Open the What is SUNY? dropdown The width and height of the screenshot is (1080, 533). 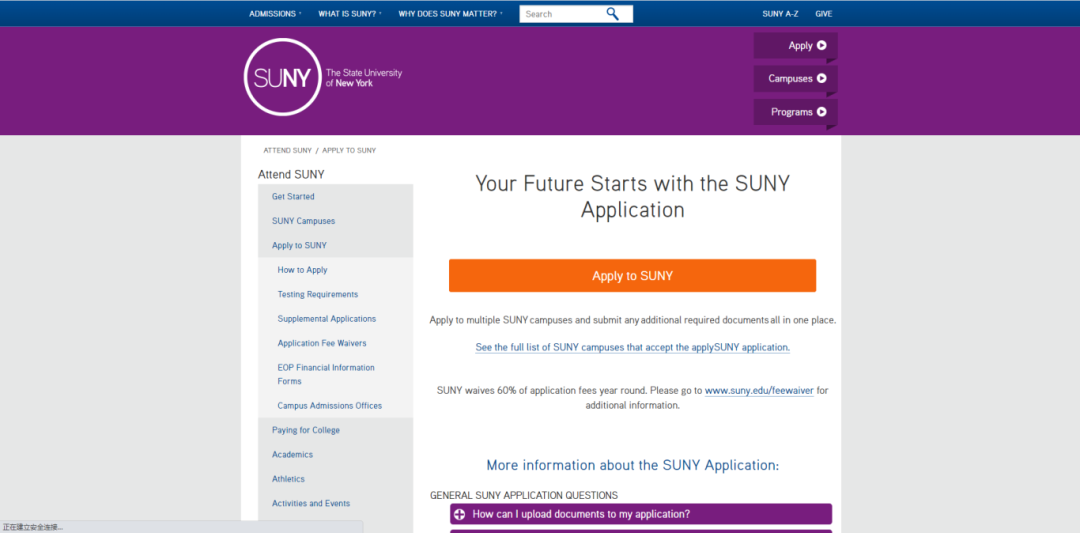[x=350, y=14]
